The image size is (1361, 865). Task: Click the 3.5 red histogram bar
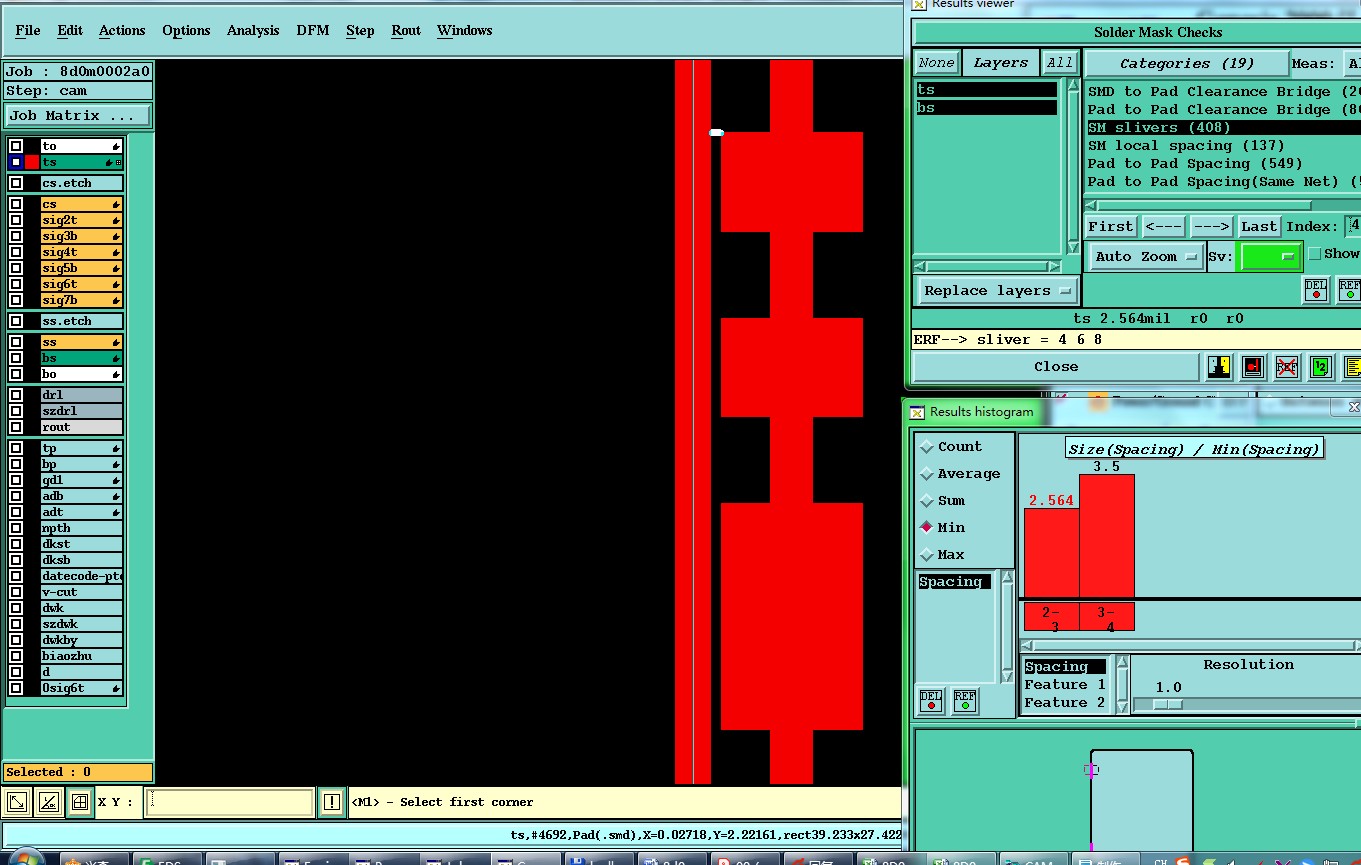tap(1107, 536)
